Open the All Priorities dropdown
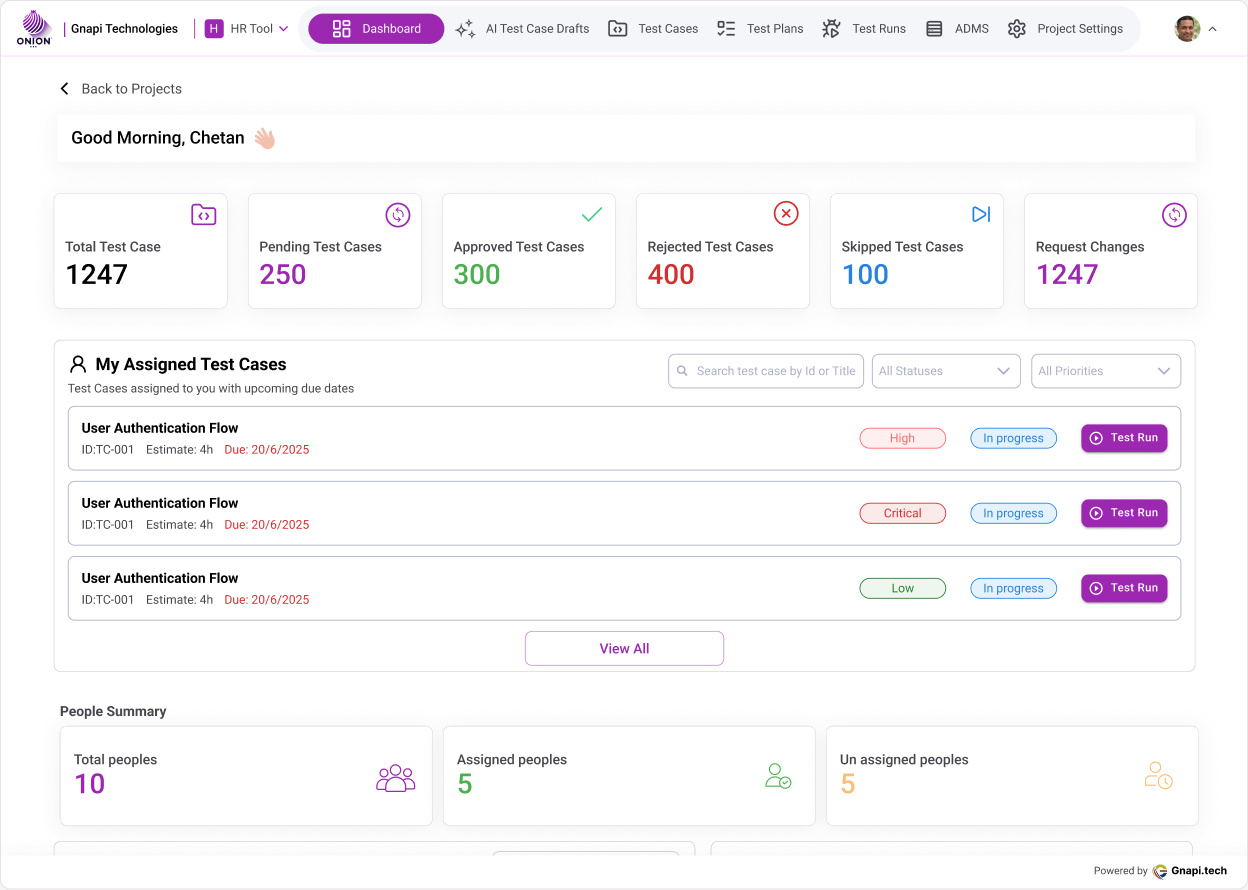The image size is (1248, 890). [x=1106, y=371]
